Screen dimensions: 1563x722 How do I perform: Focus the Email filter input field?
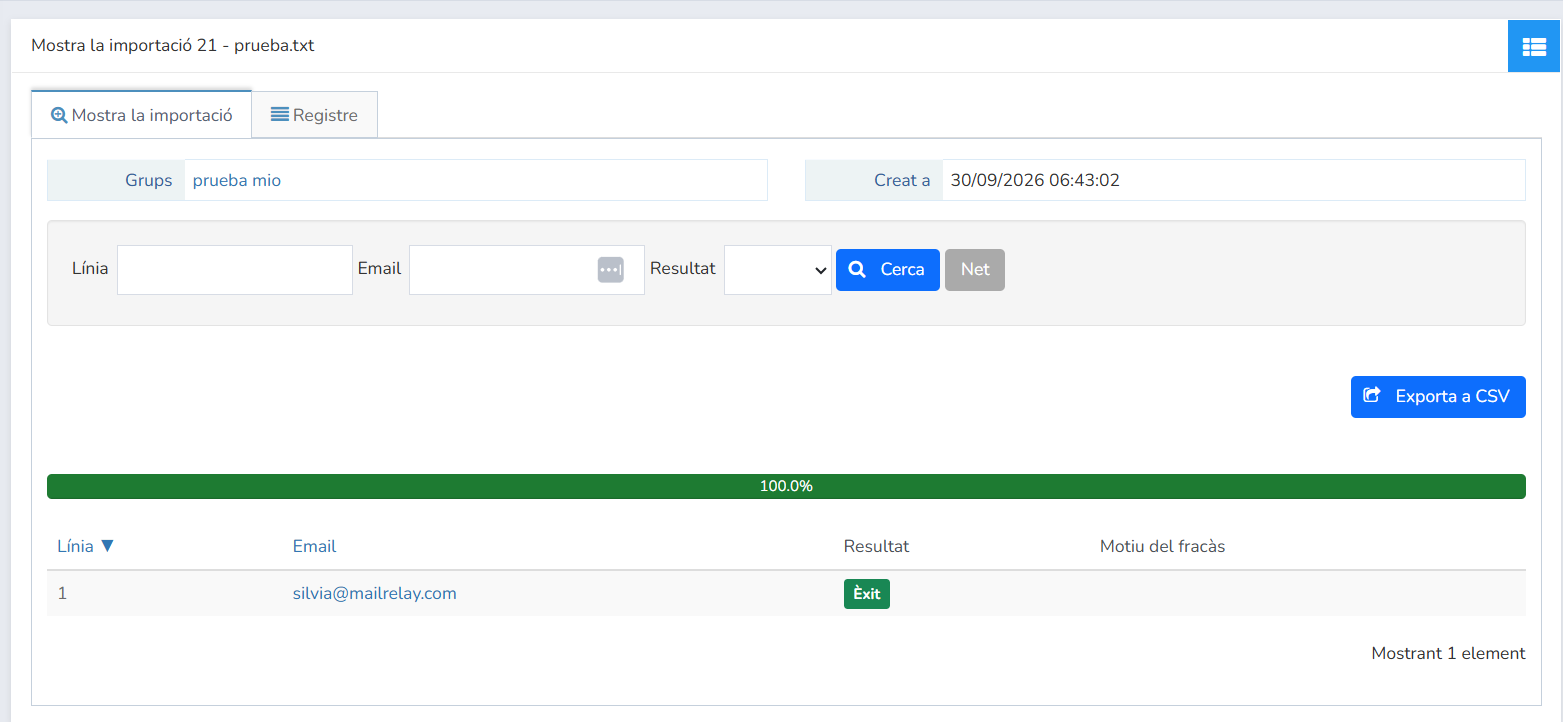(527, 270)
